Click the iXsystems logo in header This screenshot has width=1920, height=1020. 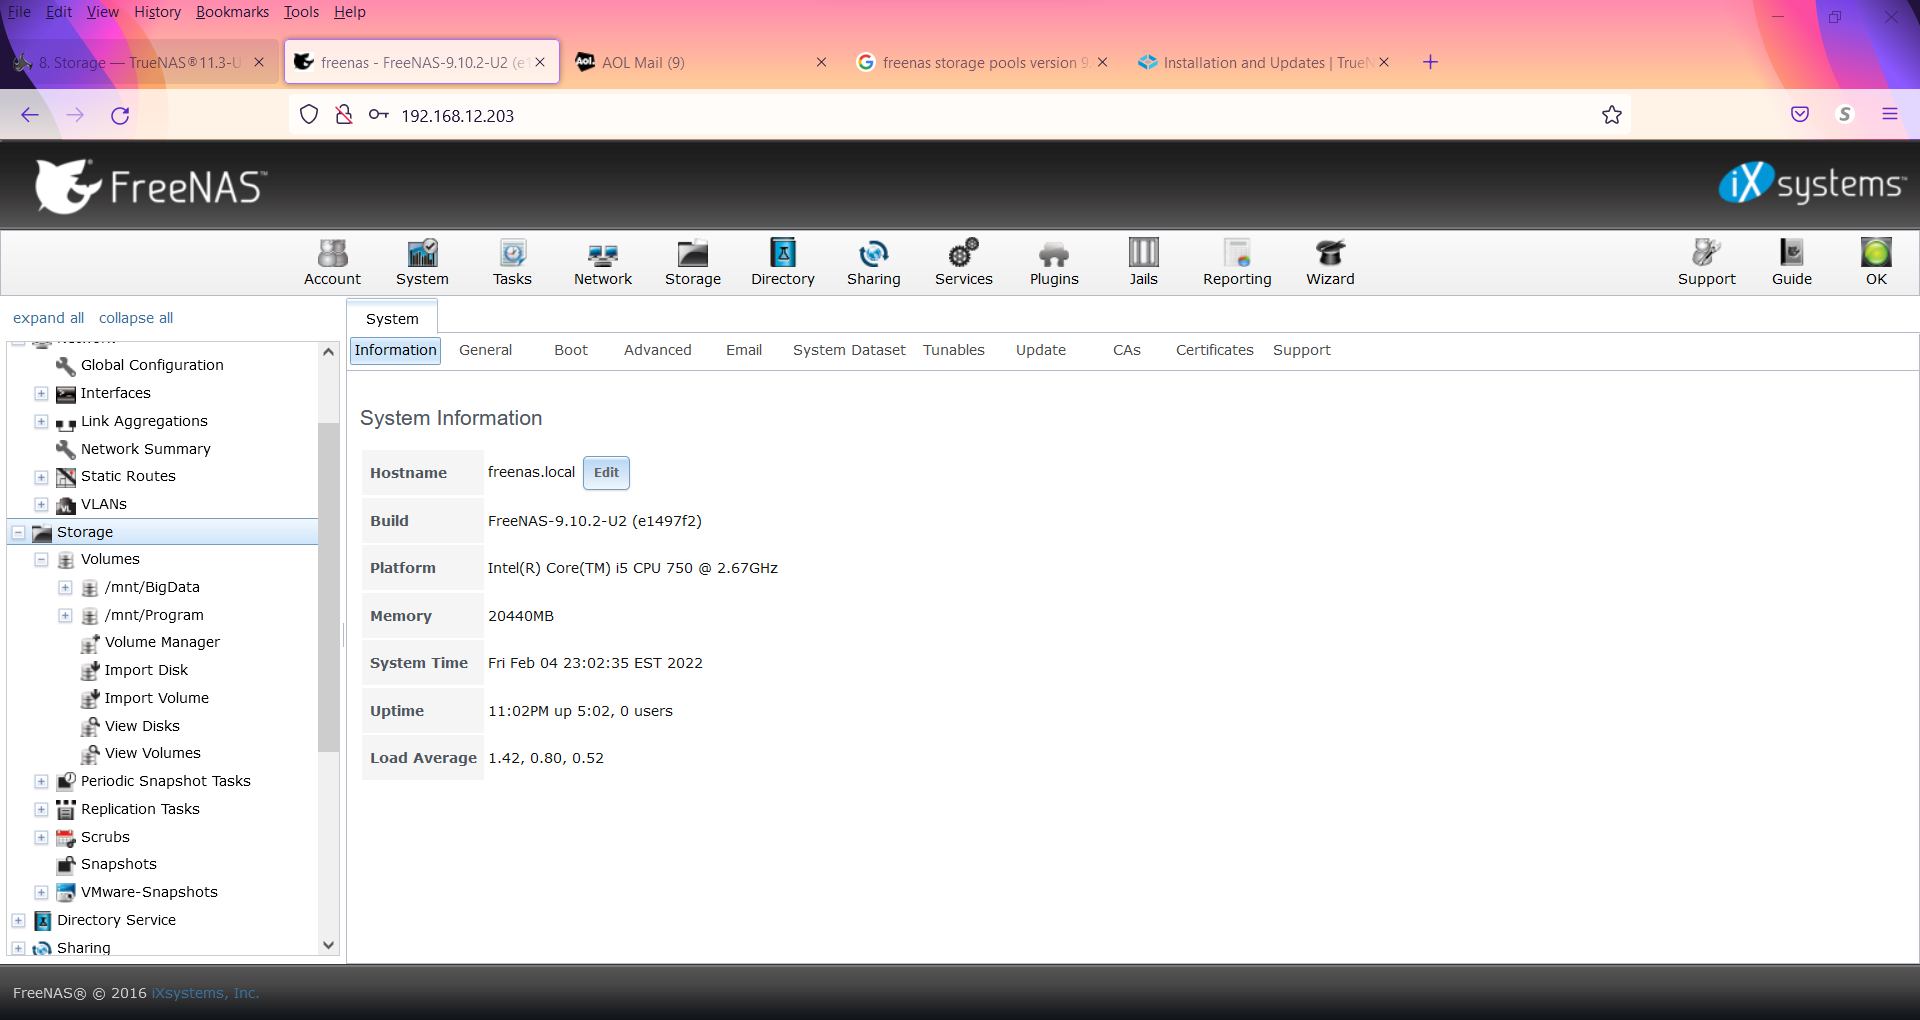coord(1812,183)
